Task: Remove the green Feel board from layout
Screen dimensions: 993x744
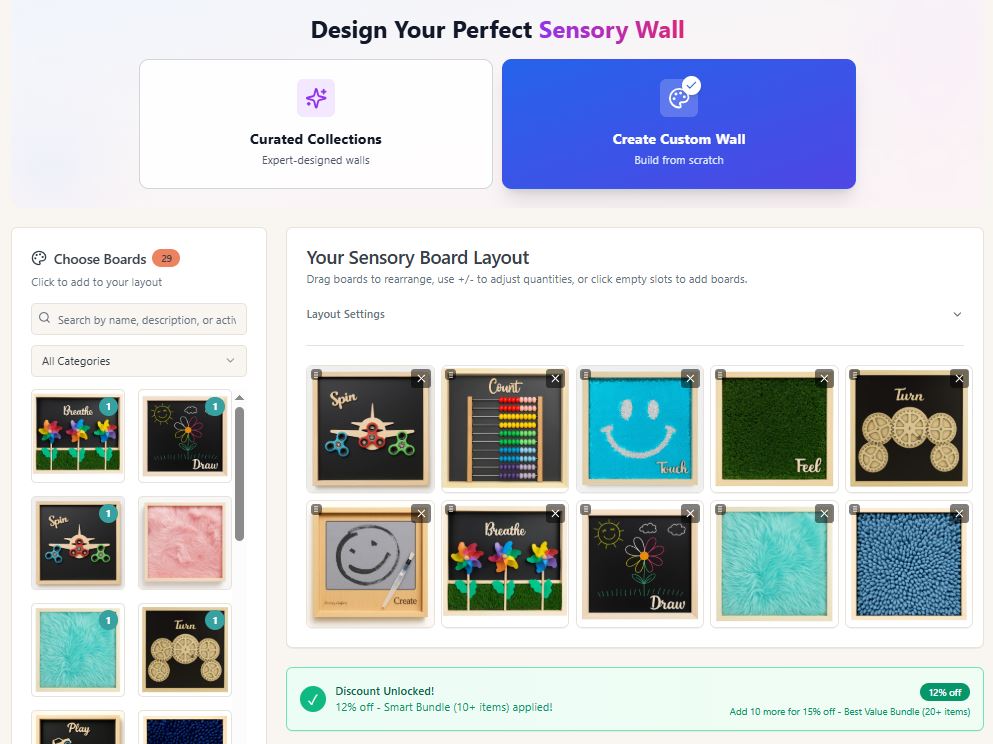Action: coord(825,379)
